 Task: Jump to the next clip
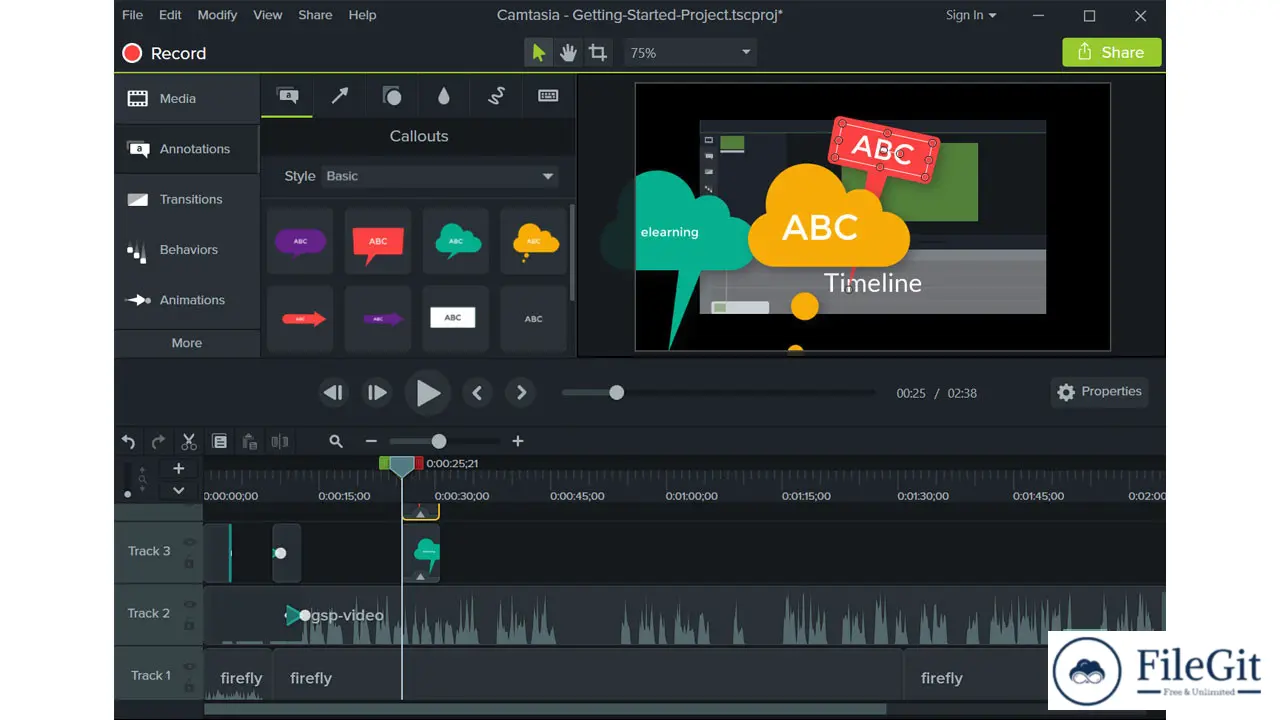(x=521, y=393)
